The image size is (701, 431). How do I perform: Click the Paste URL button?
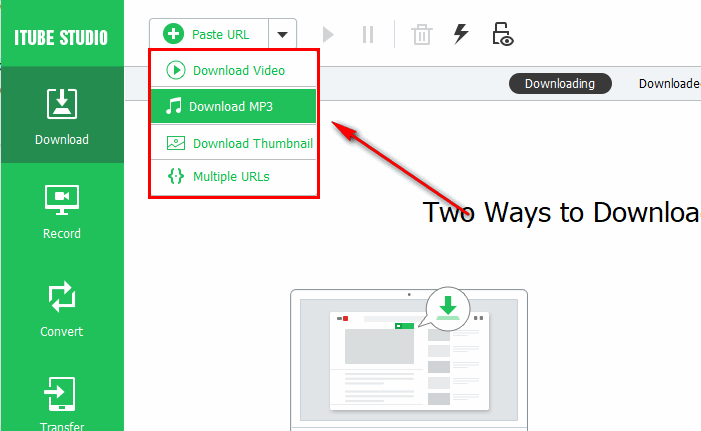(x=209, y=34)
